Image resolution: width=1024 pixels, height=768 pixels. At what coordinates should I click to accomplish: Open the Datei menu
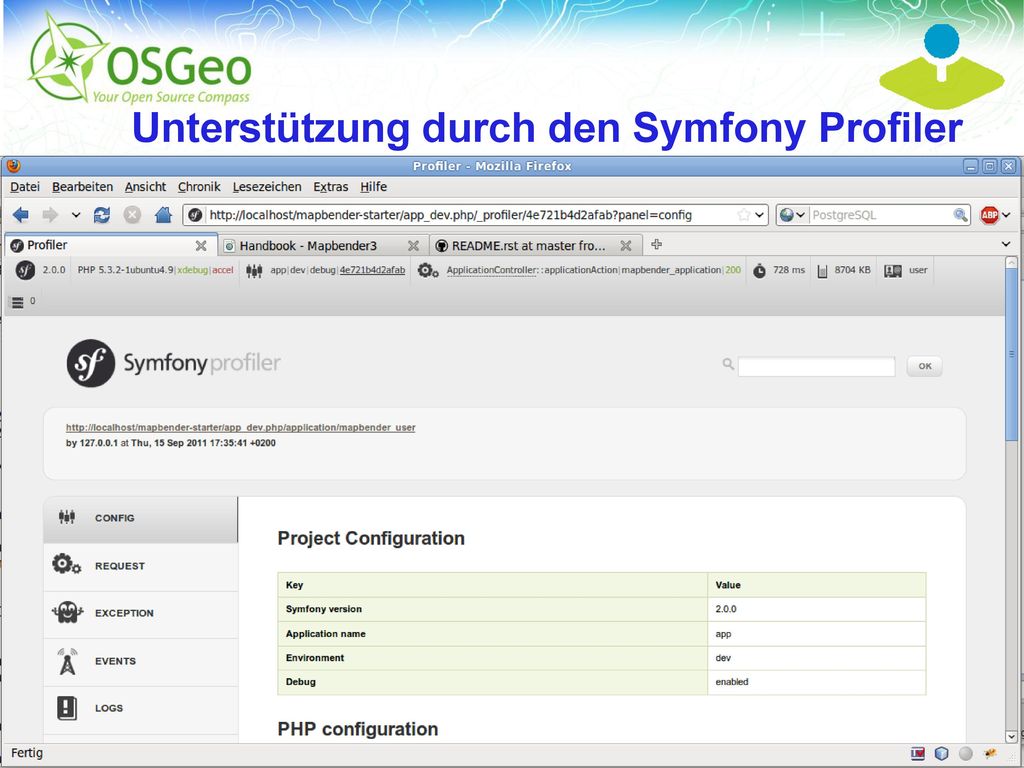[x=25, y=187]
